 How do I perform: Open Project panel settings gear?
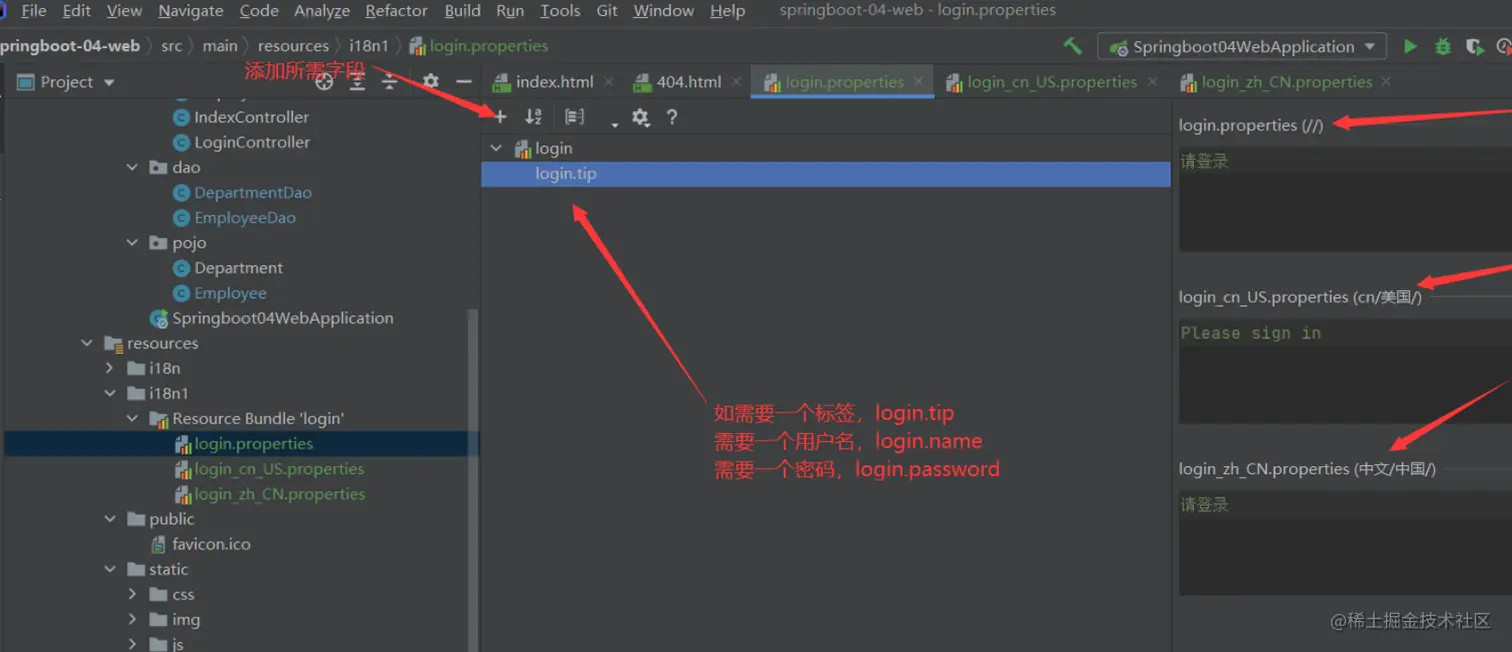430,82
